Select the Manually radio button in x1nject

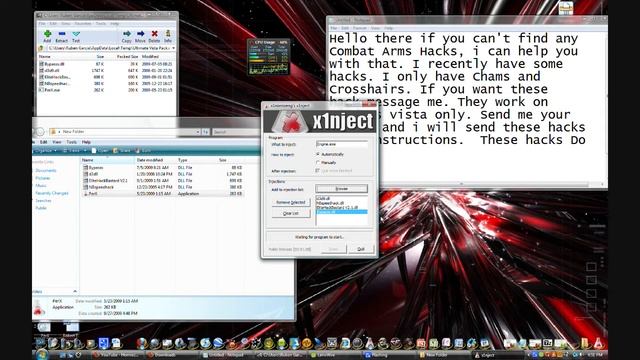(318, 162)
